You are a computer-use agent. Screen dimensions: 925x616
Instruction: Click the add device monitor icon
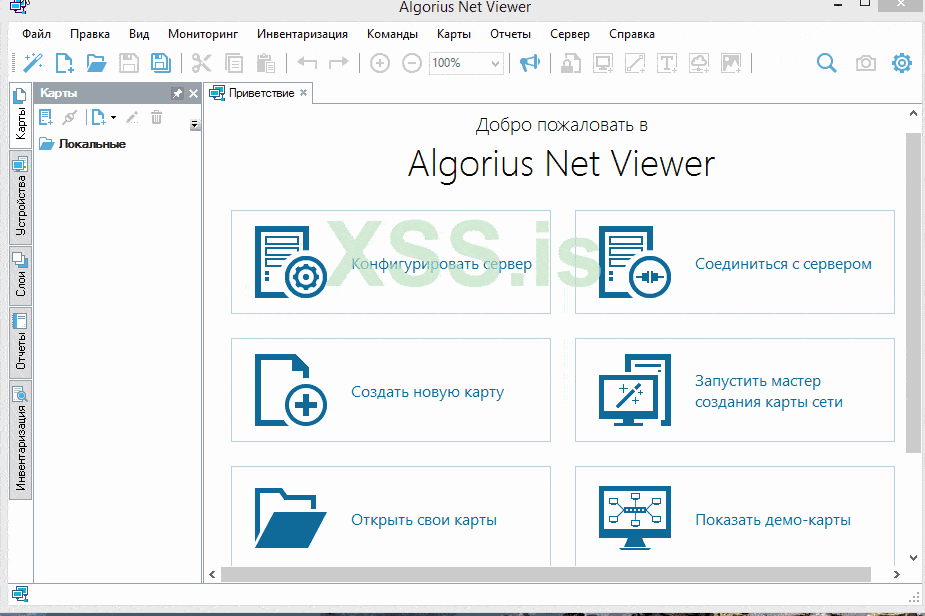coord(603,63)
